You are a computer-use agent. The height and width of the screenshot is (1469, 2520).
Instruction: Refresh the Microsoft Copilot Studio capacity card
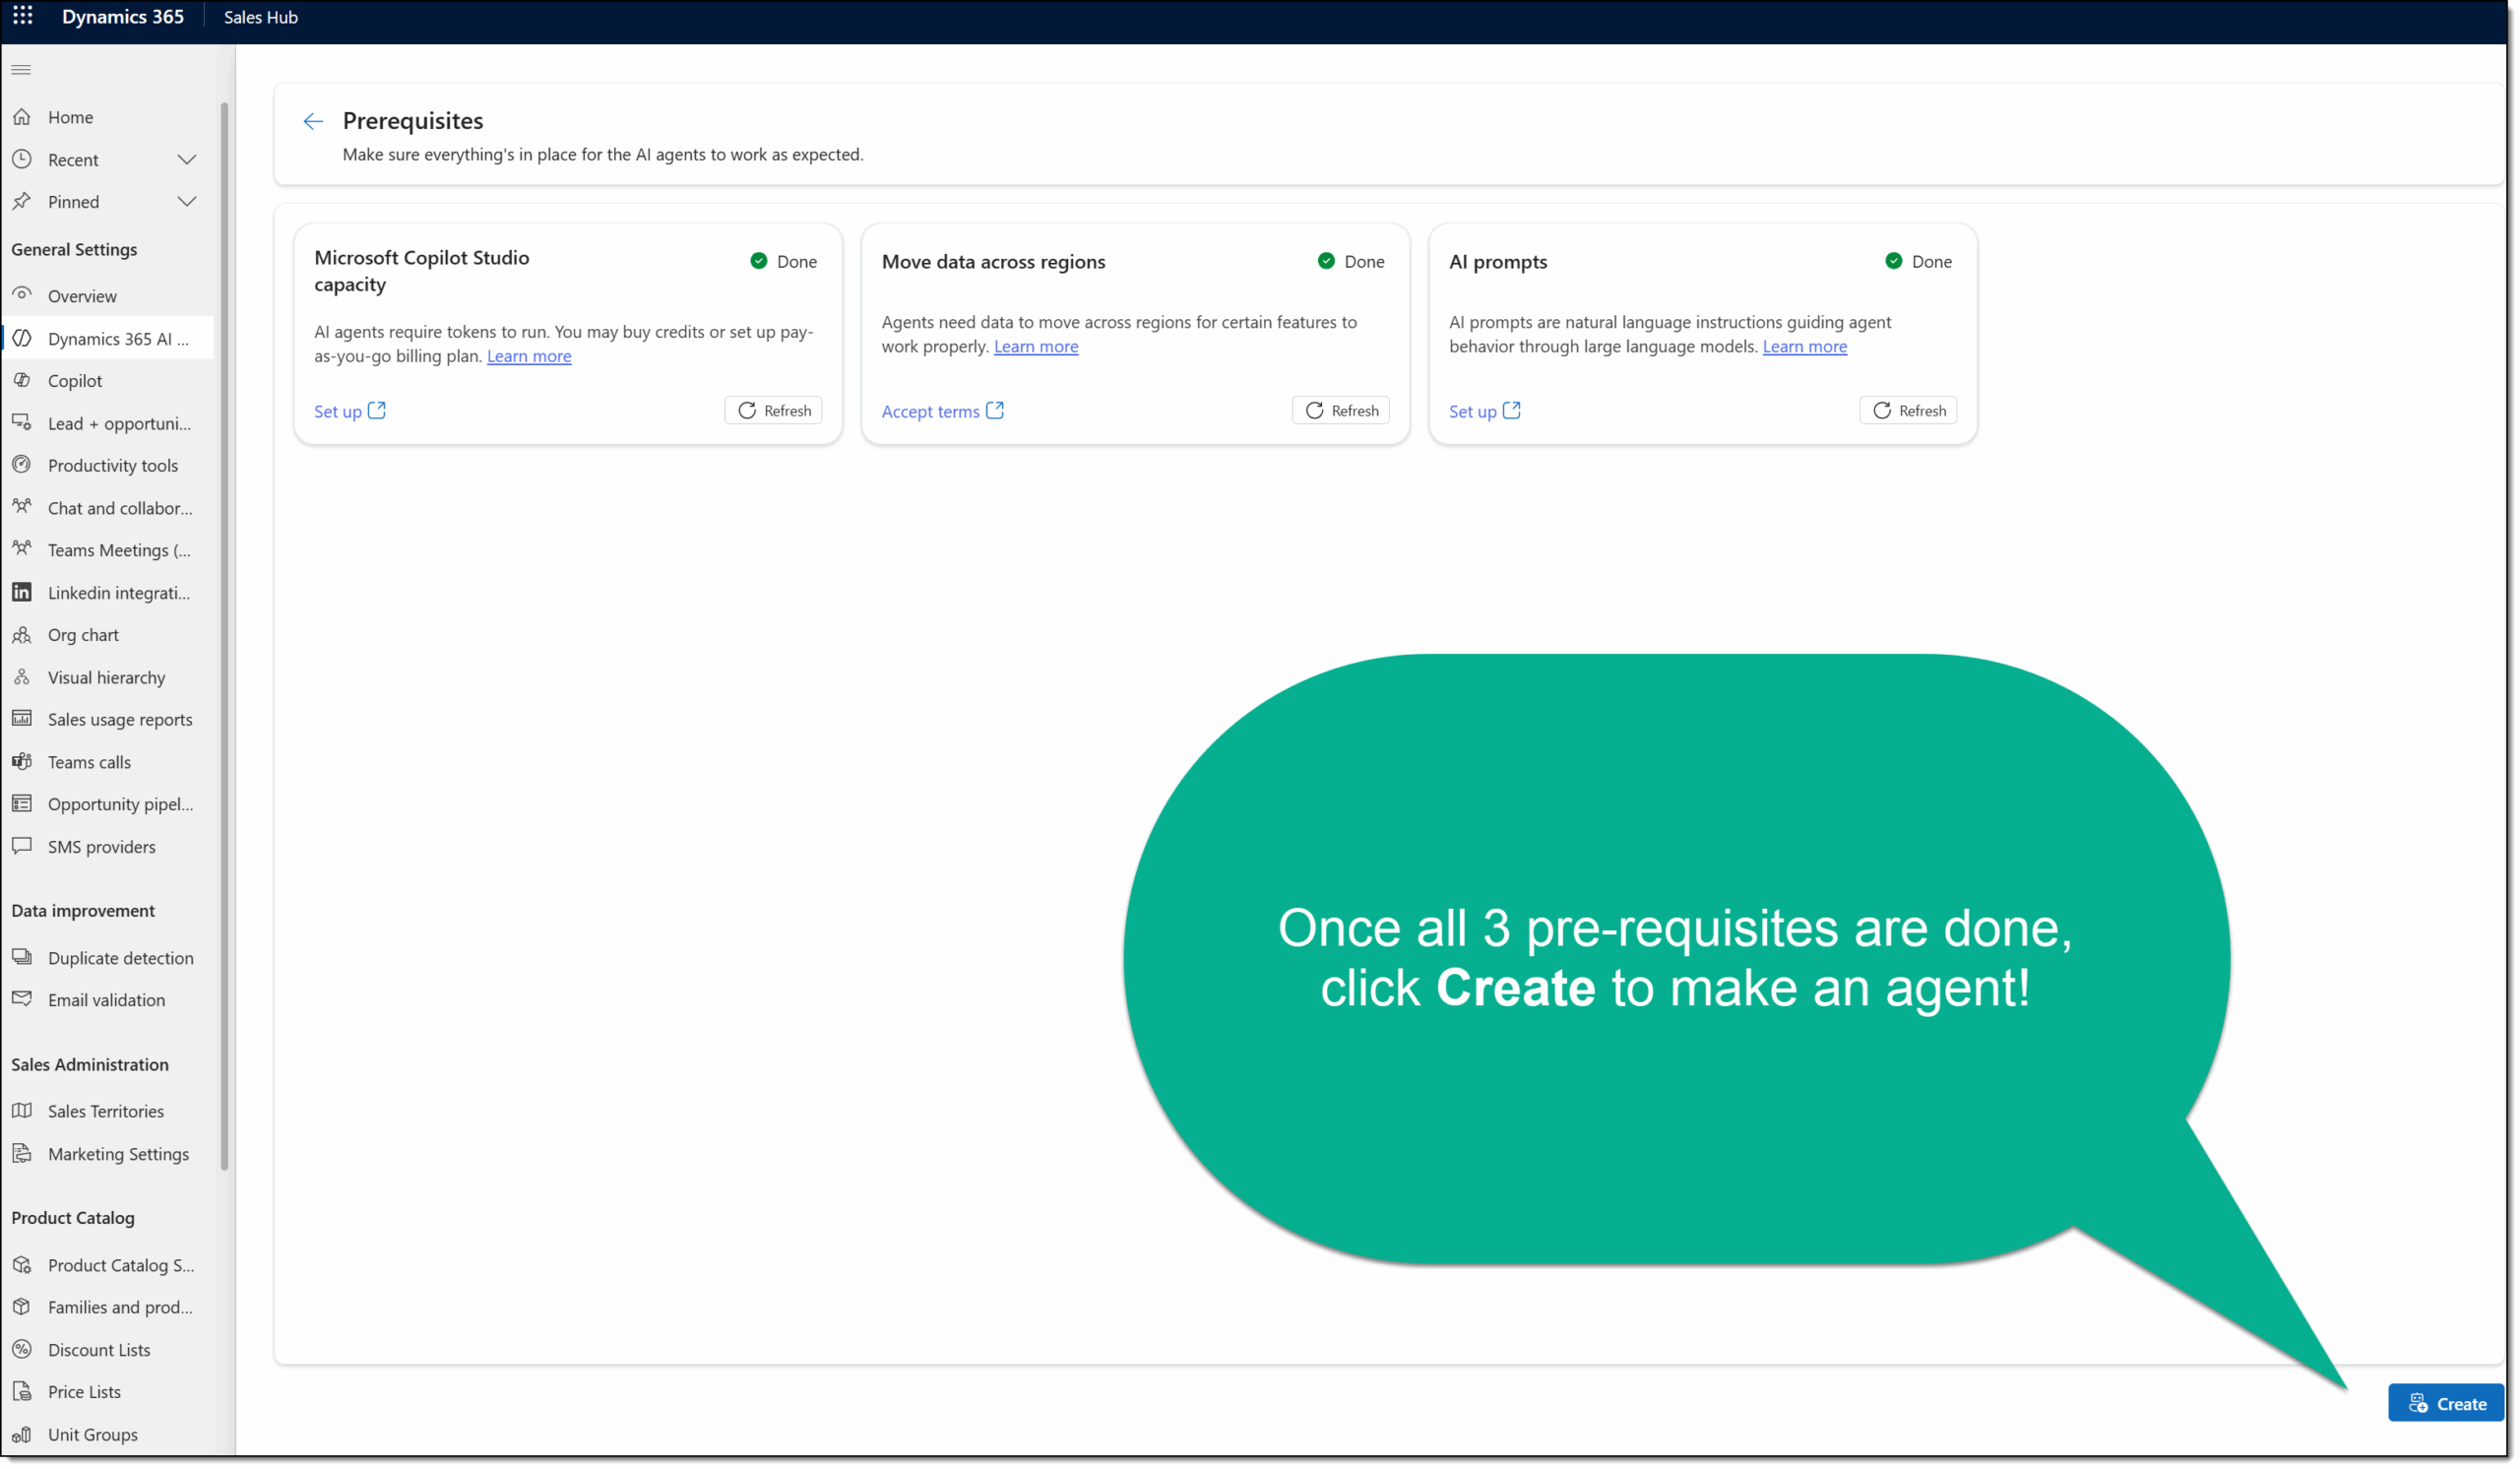pyautogui.click(x=773, y=410)
